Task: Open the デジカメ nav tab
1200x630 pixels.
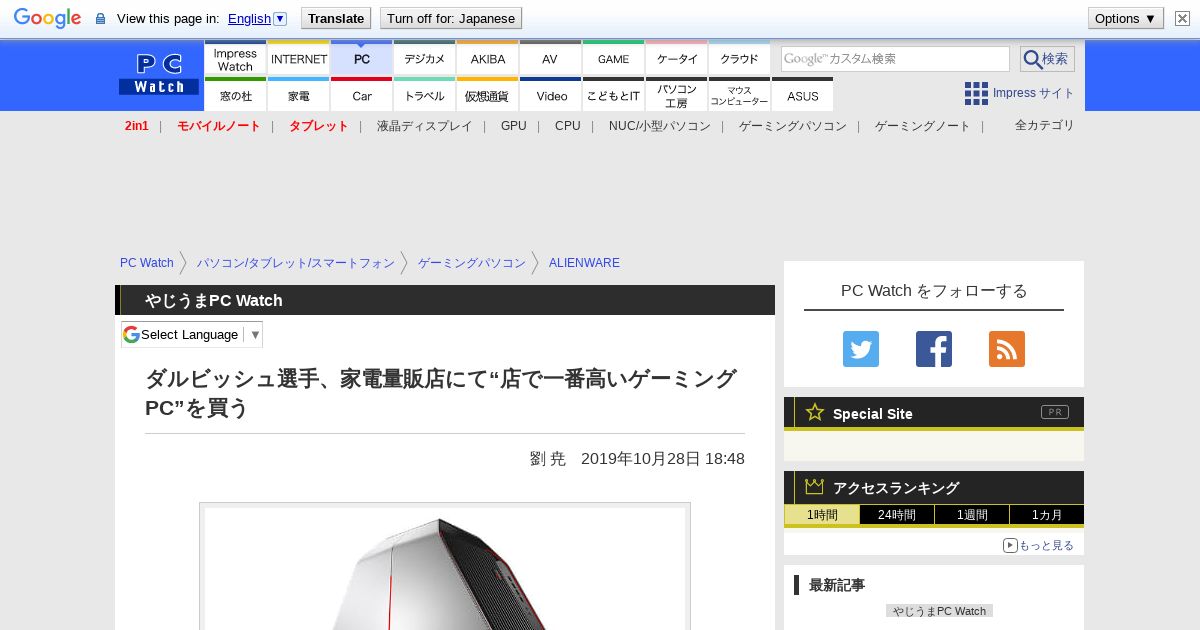Action: [425, 59]
